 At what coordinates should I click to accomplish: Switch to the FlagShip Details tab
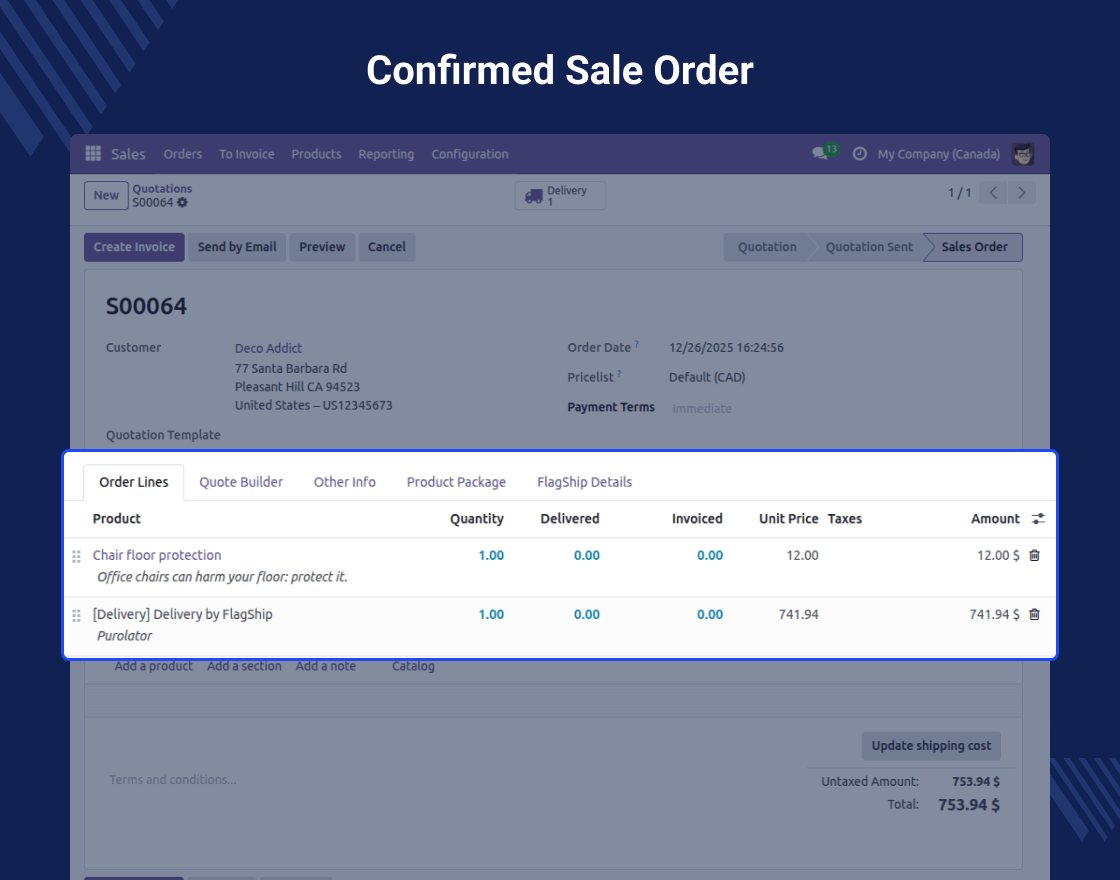584,482
